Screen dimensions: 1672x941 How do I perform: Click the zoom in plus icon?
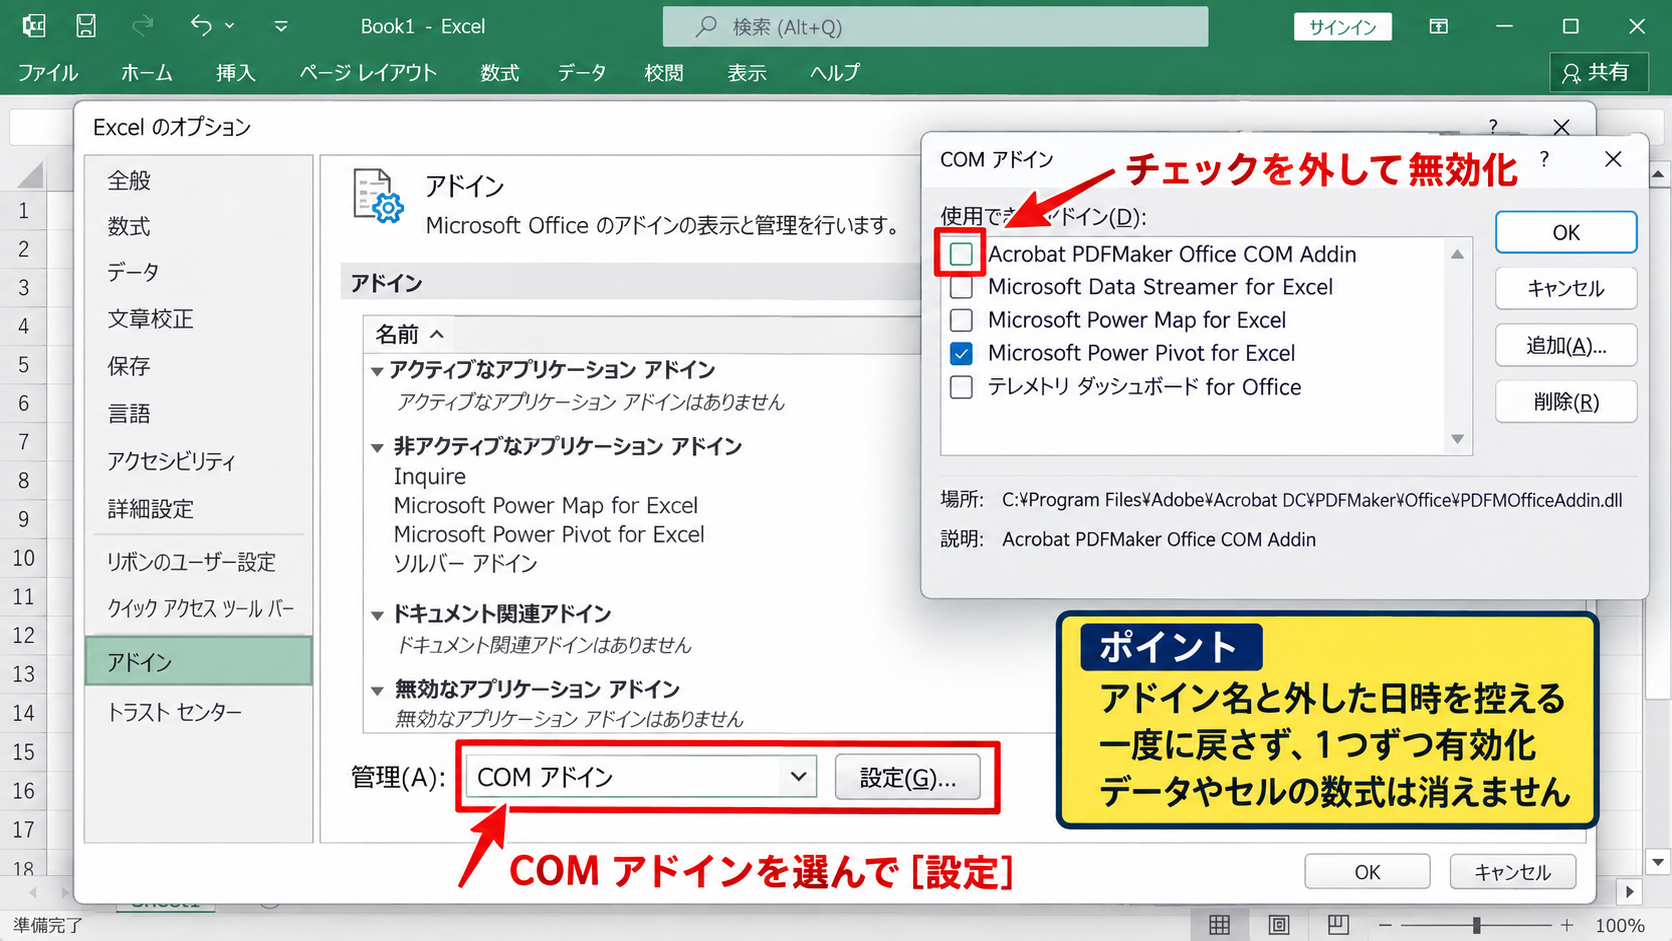point(1566,925)
